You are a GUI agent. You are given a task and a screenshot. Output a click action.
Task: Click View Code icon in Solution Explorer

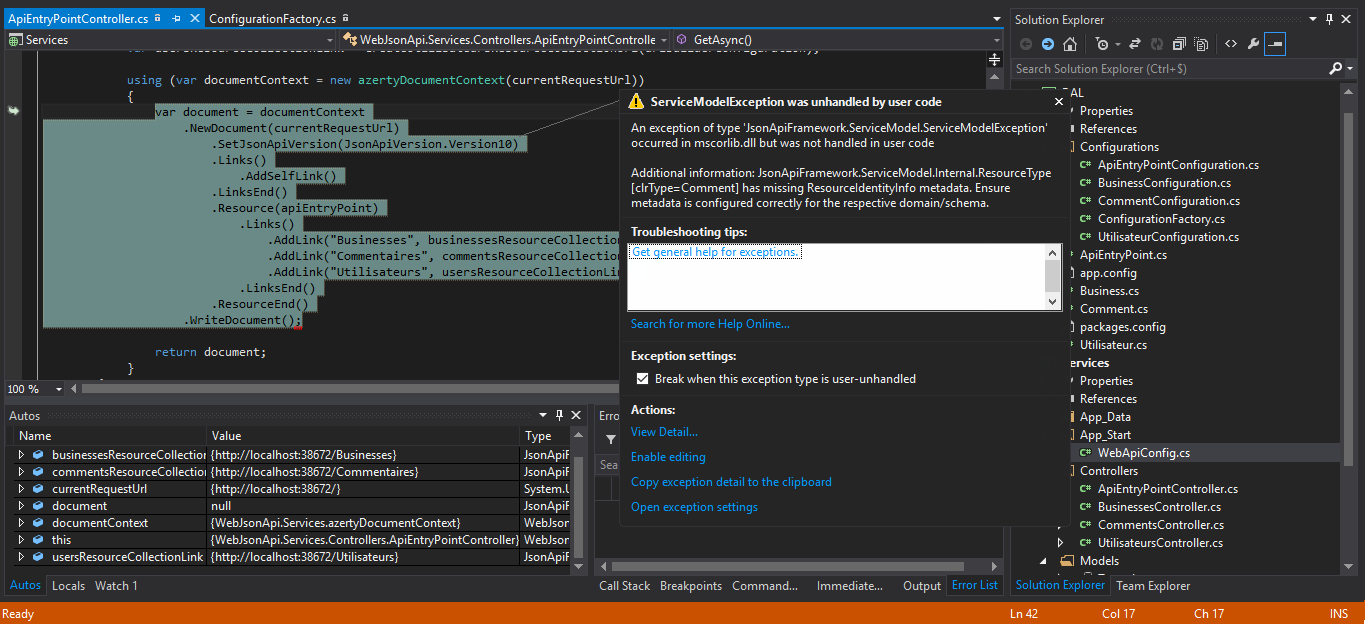pyautogui.click(x=1230, y=44)
